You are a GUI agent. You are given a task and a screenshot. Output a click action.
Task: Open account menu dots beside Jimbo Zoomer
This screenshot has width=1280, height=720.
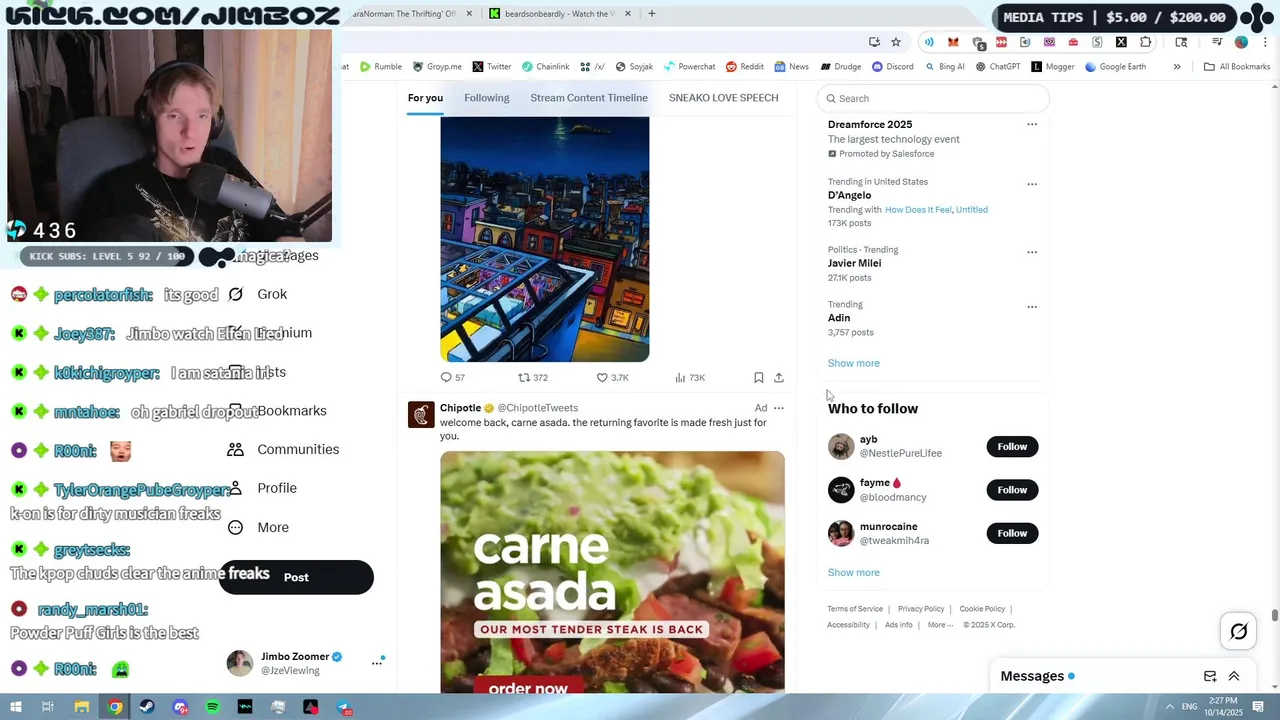[x=377, y=662]
